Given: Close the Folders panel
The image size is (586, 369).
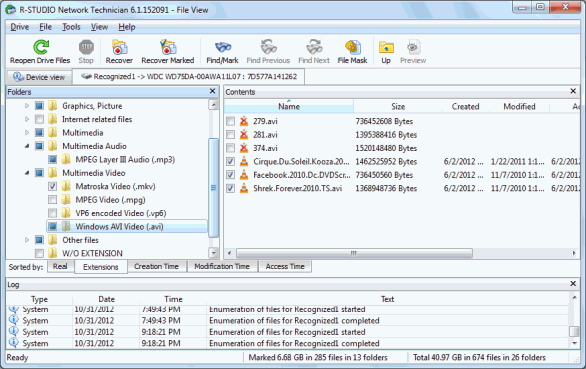Looking at the screenshot, I should [213, 91].
